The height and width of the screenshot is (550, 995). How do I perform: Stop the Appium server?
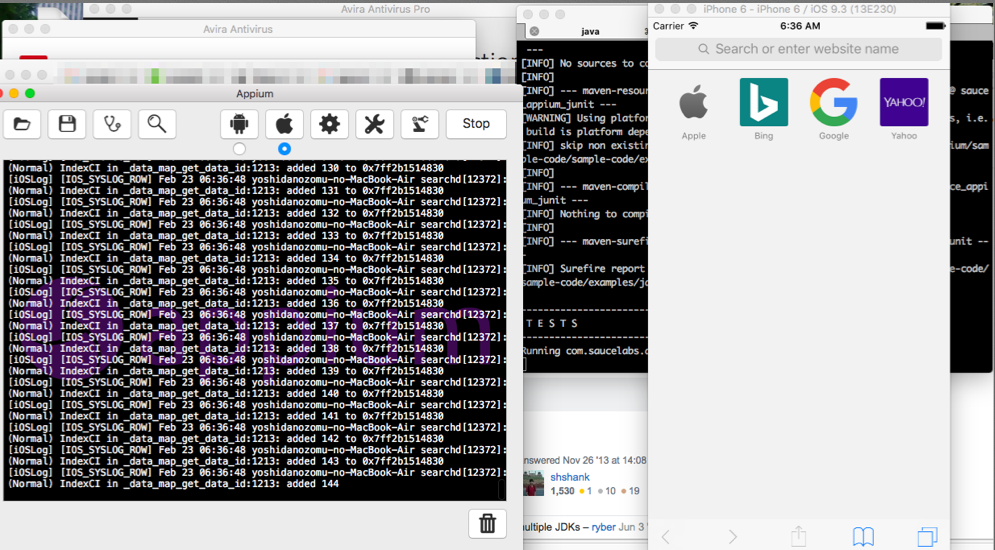point(476,124)
